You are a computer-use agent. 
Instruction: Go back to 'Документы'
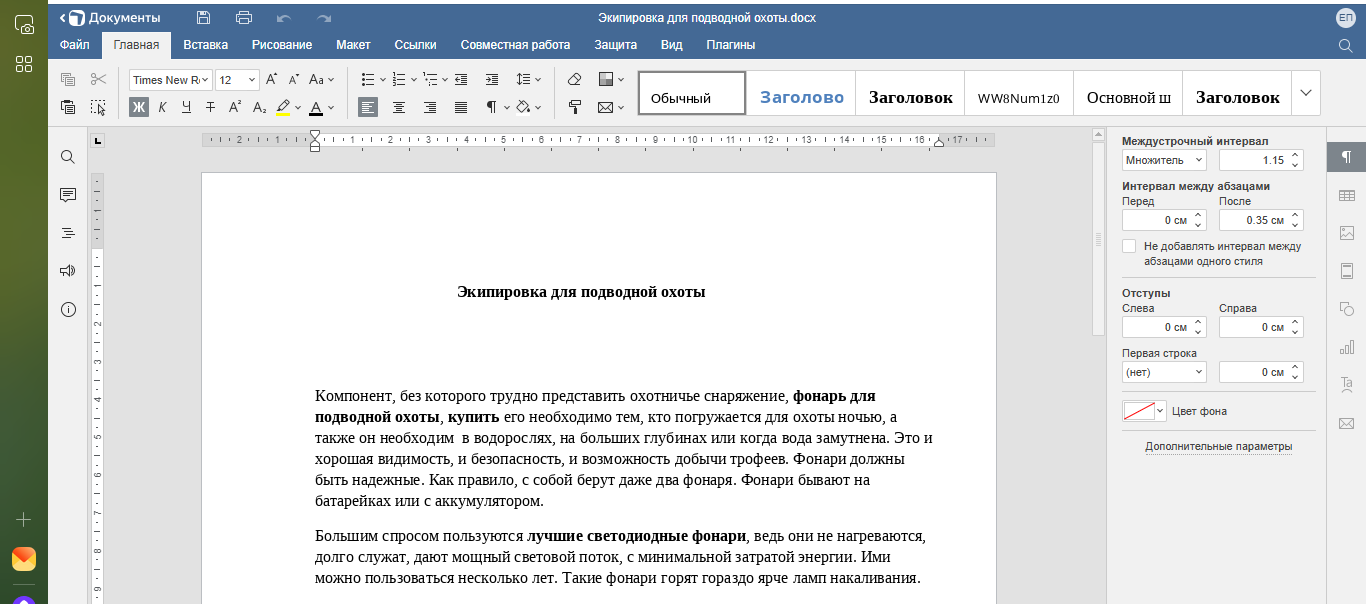coord(111,17)
